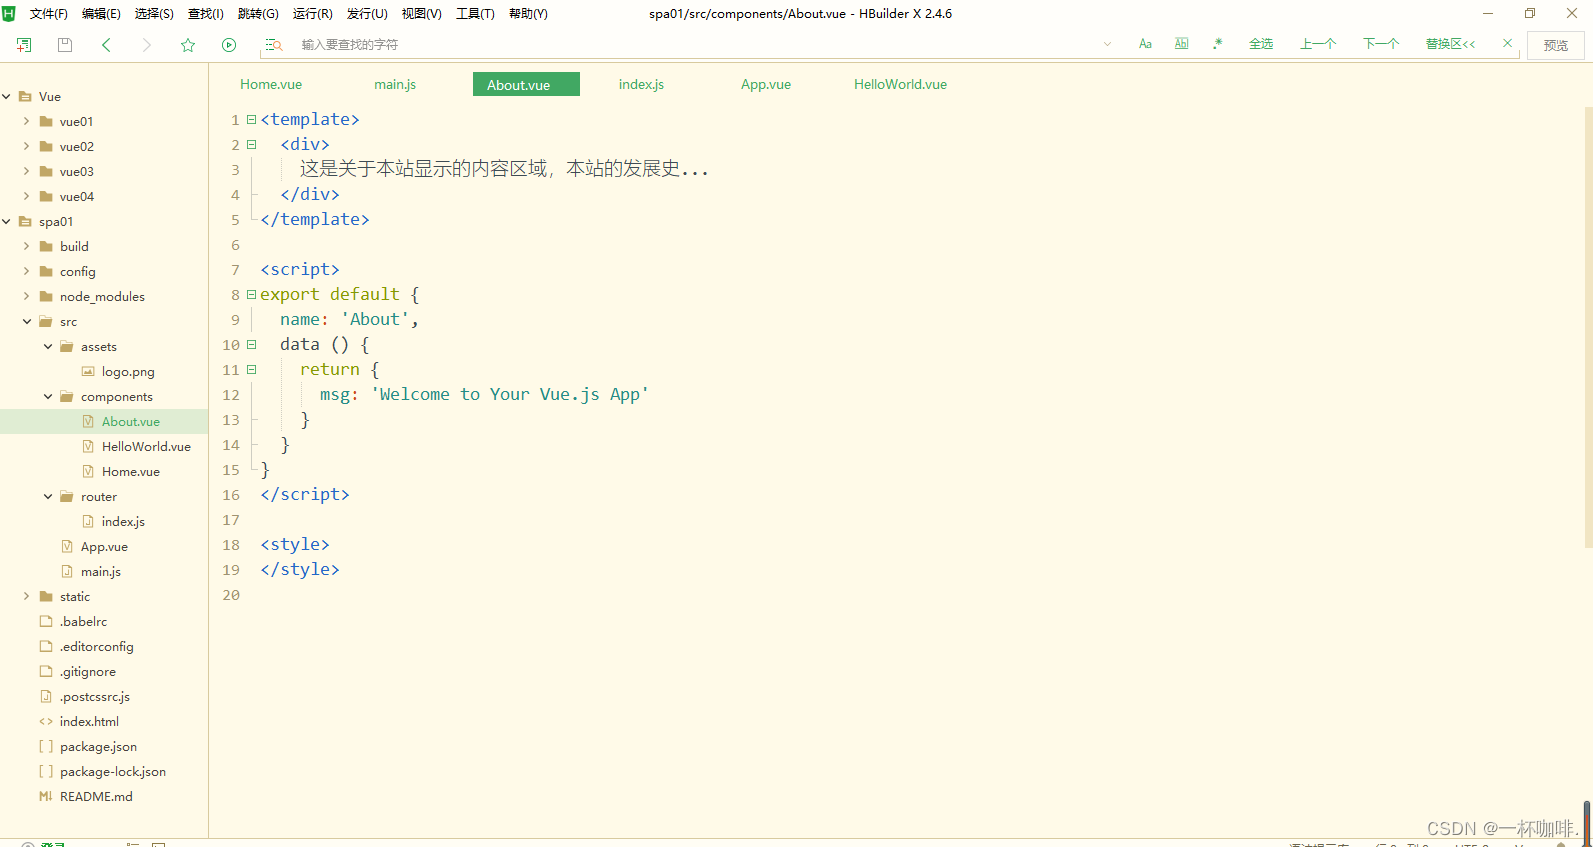The image size is (1593, 847).
Task: Click the new file toolbar icon
Action: point(24,45)
